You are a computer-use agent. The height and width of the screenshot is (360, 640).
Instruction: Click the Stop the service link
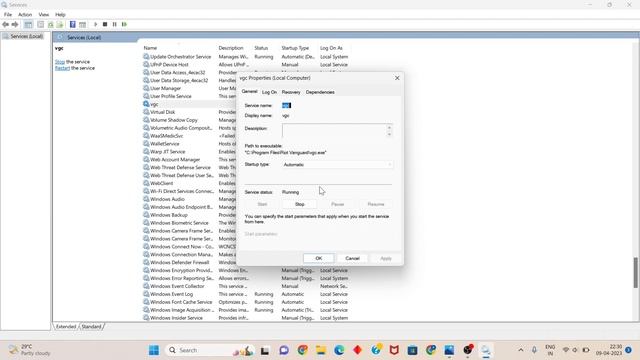point(60,62)
